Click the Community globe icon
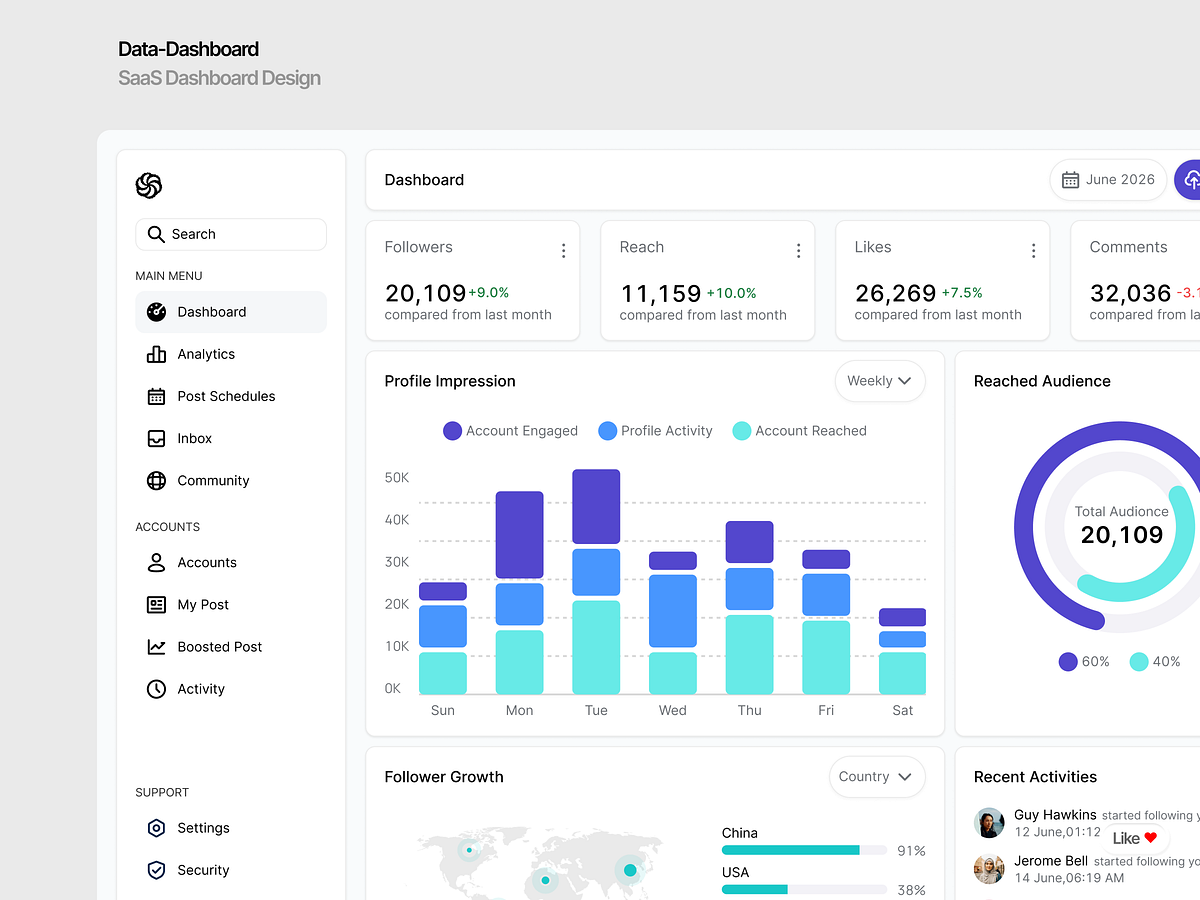Image resolution: width=1200 pixels, height=900 pixels. click(x=156, y=480)
